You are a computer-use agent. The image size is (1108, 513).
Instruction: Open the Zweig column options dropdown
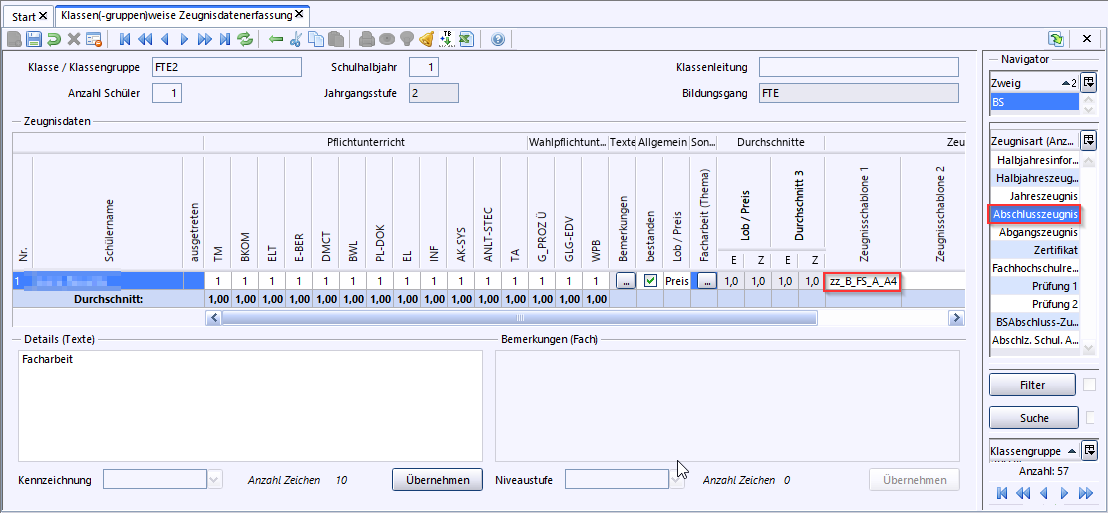1090,83
